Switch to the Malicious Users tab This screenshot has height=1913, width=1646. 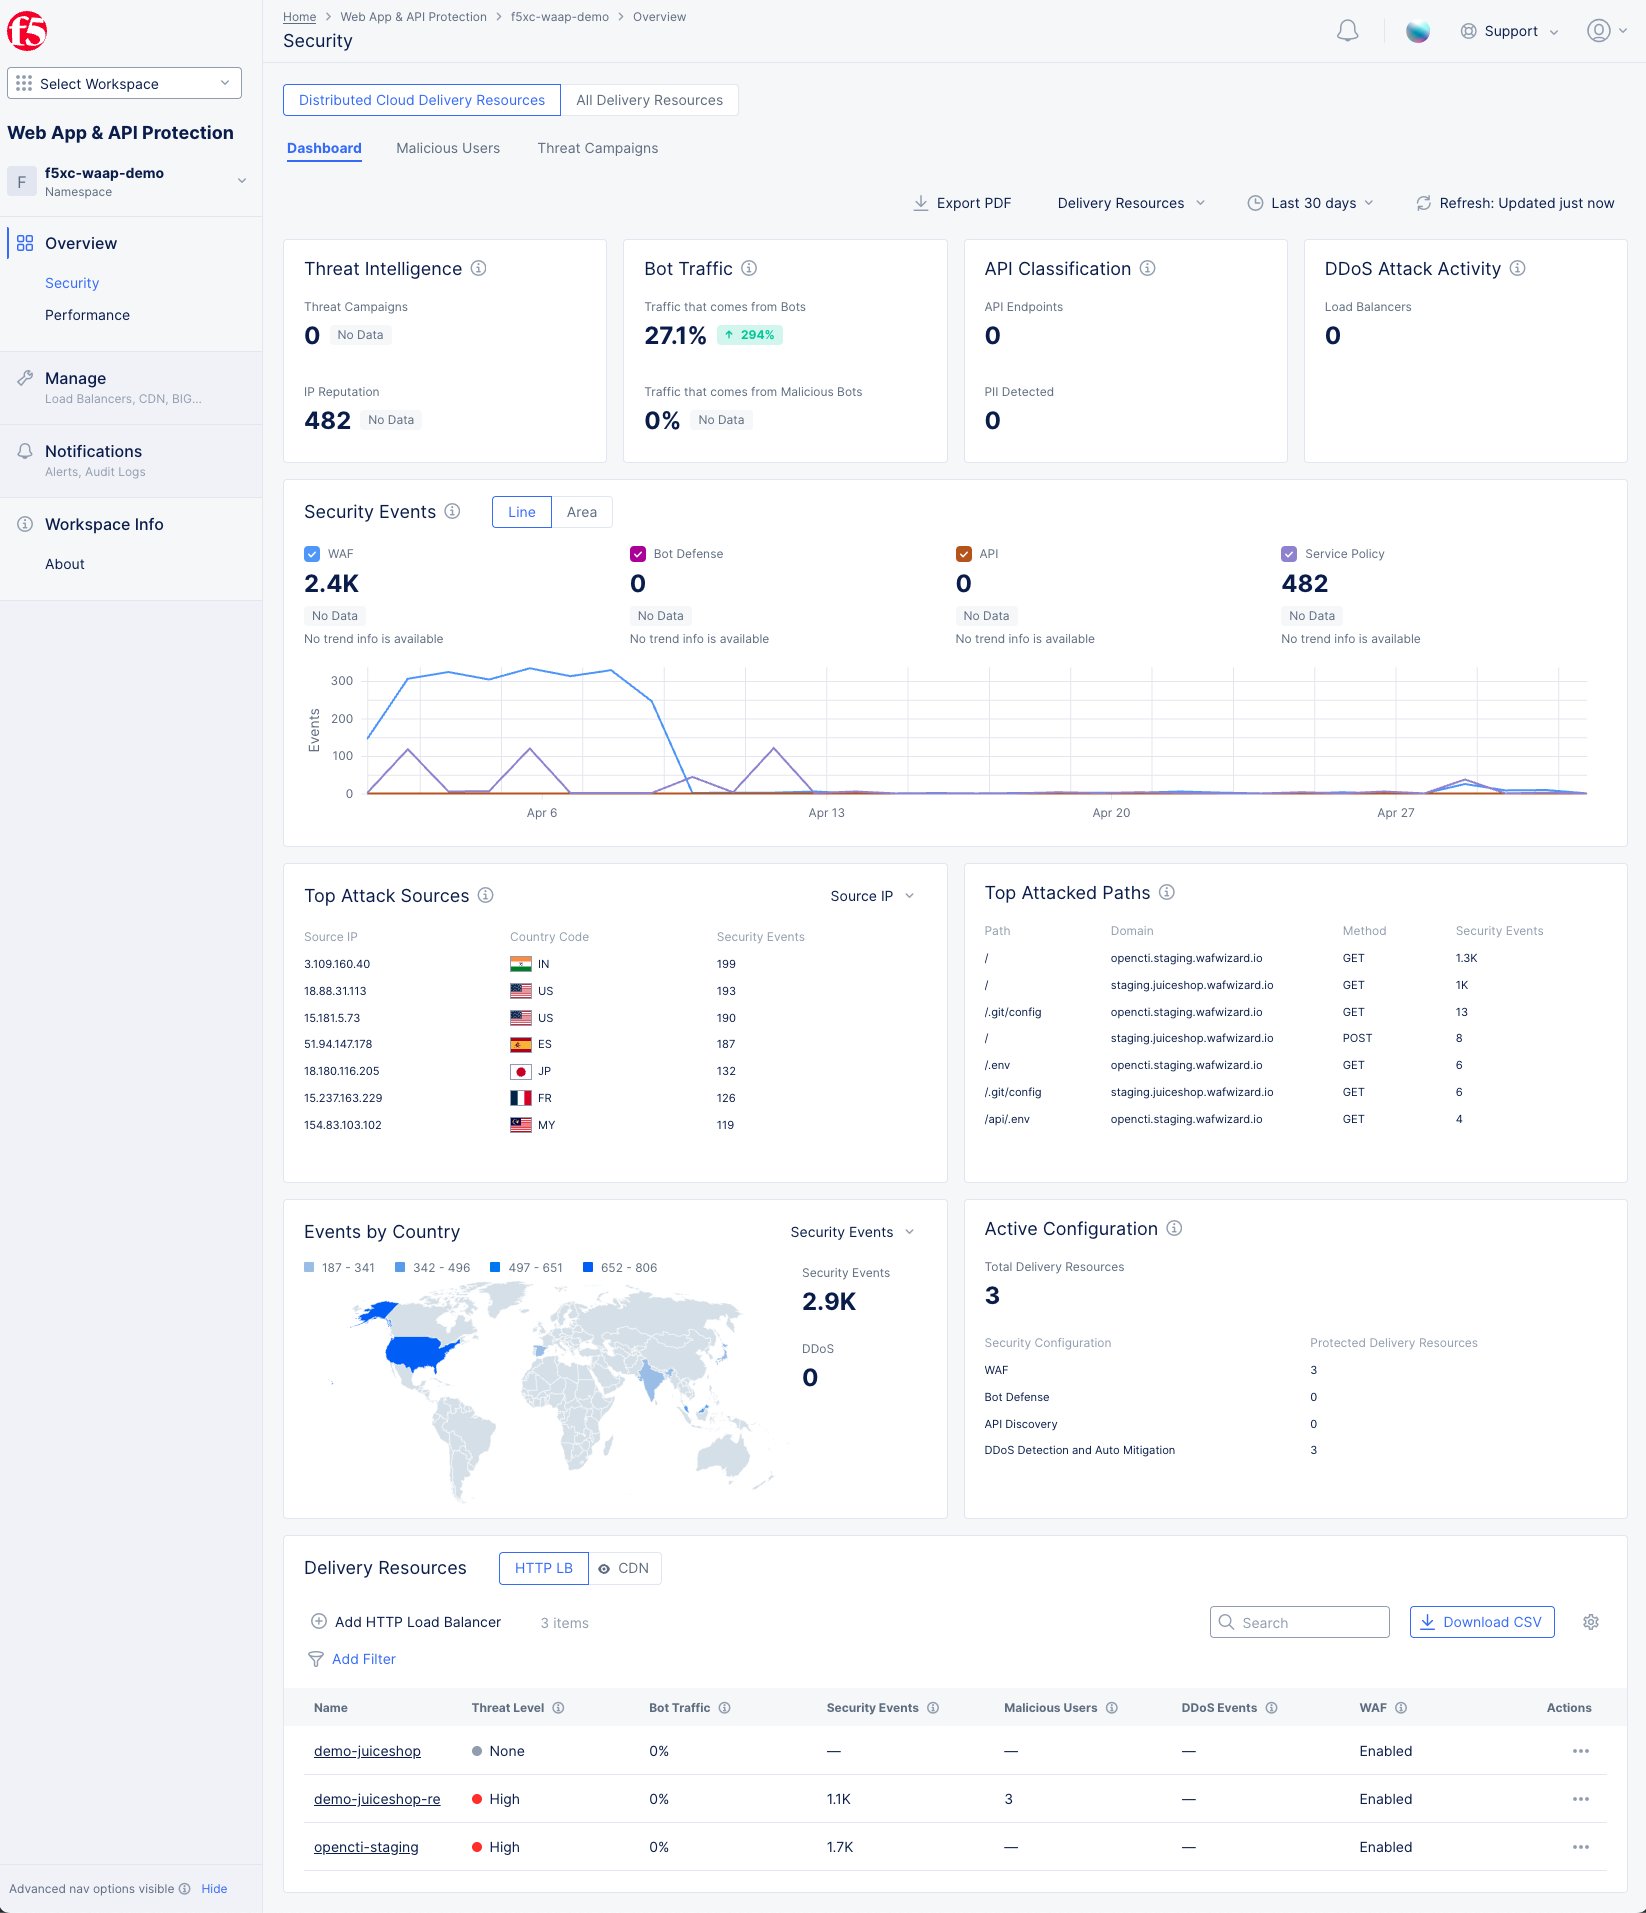(447, 148)
